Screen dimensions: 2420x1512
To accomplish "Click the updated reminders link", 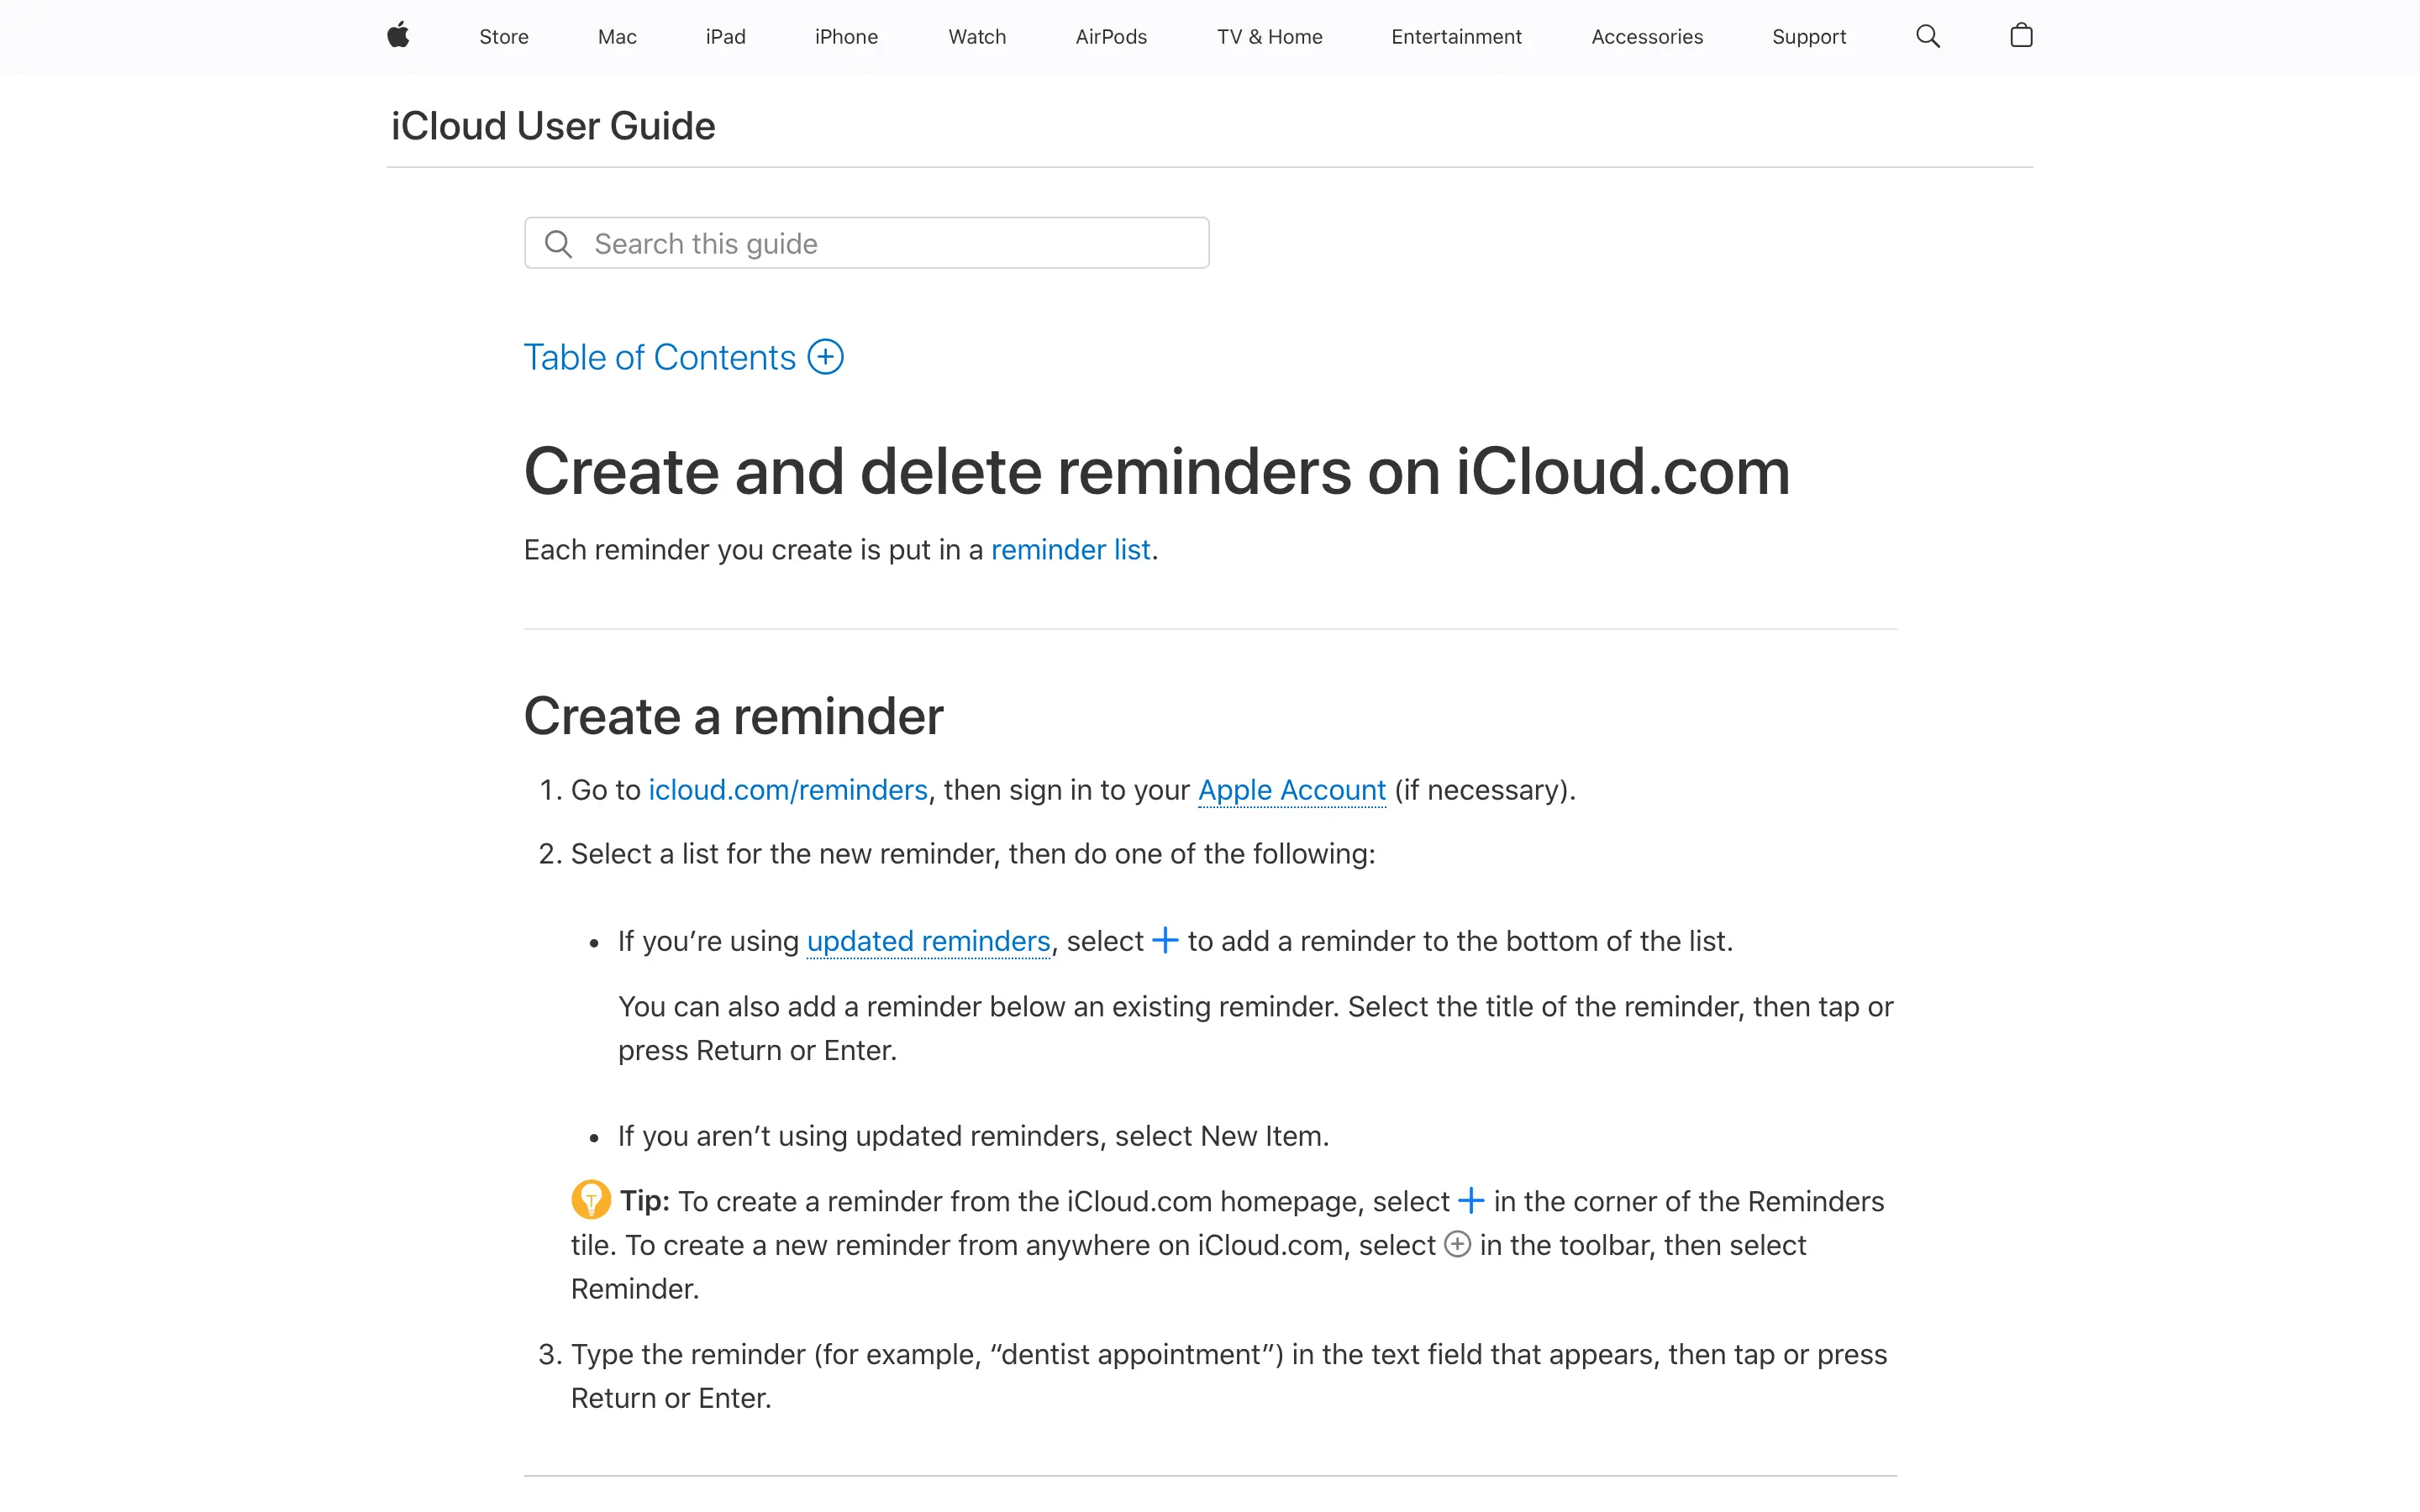I will coord(928,941).
